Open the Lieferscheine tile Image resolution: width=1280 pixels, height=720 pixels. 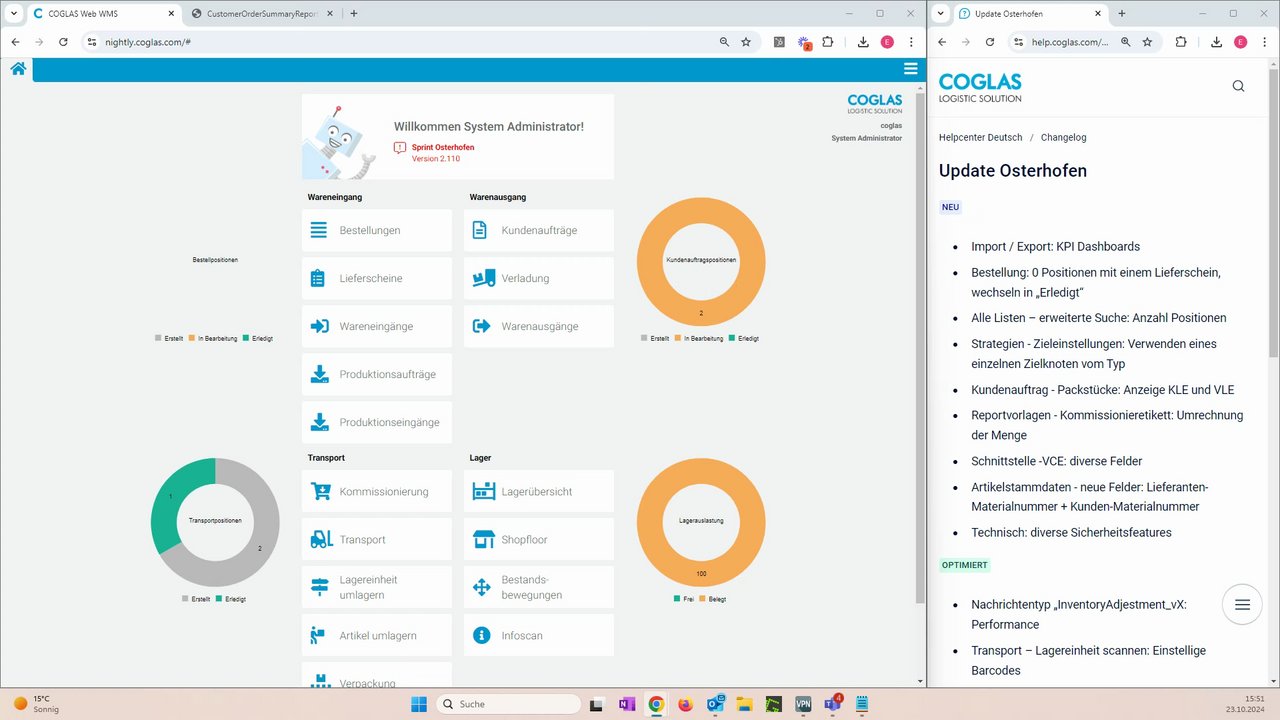[x=377, y=278]
